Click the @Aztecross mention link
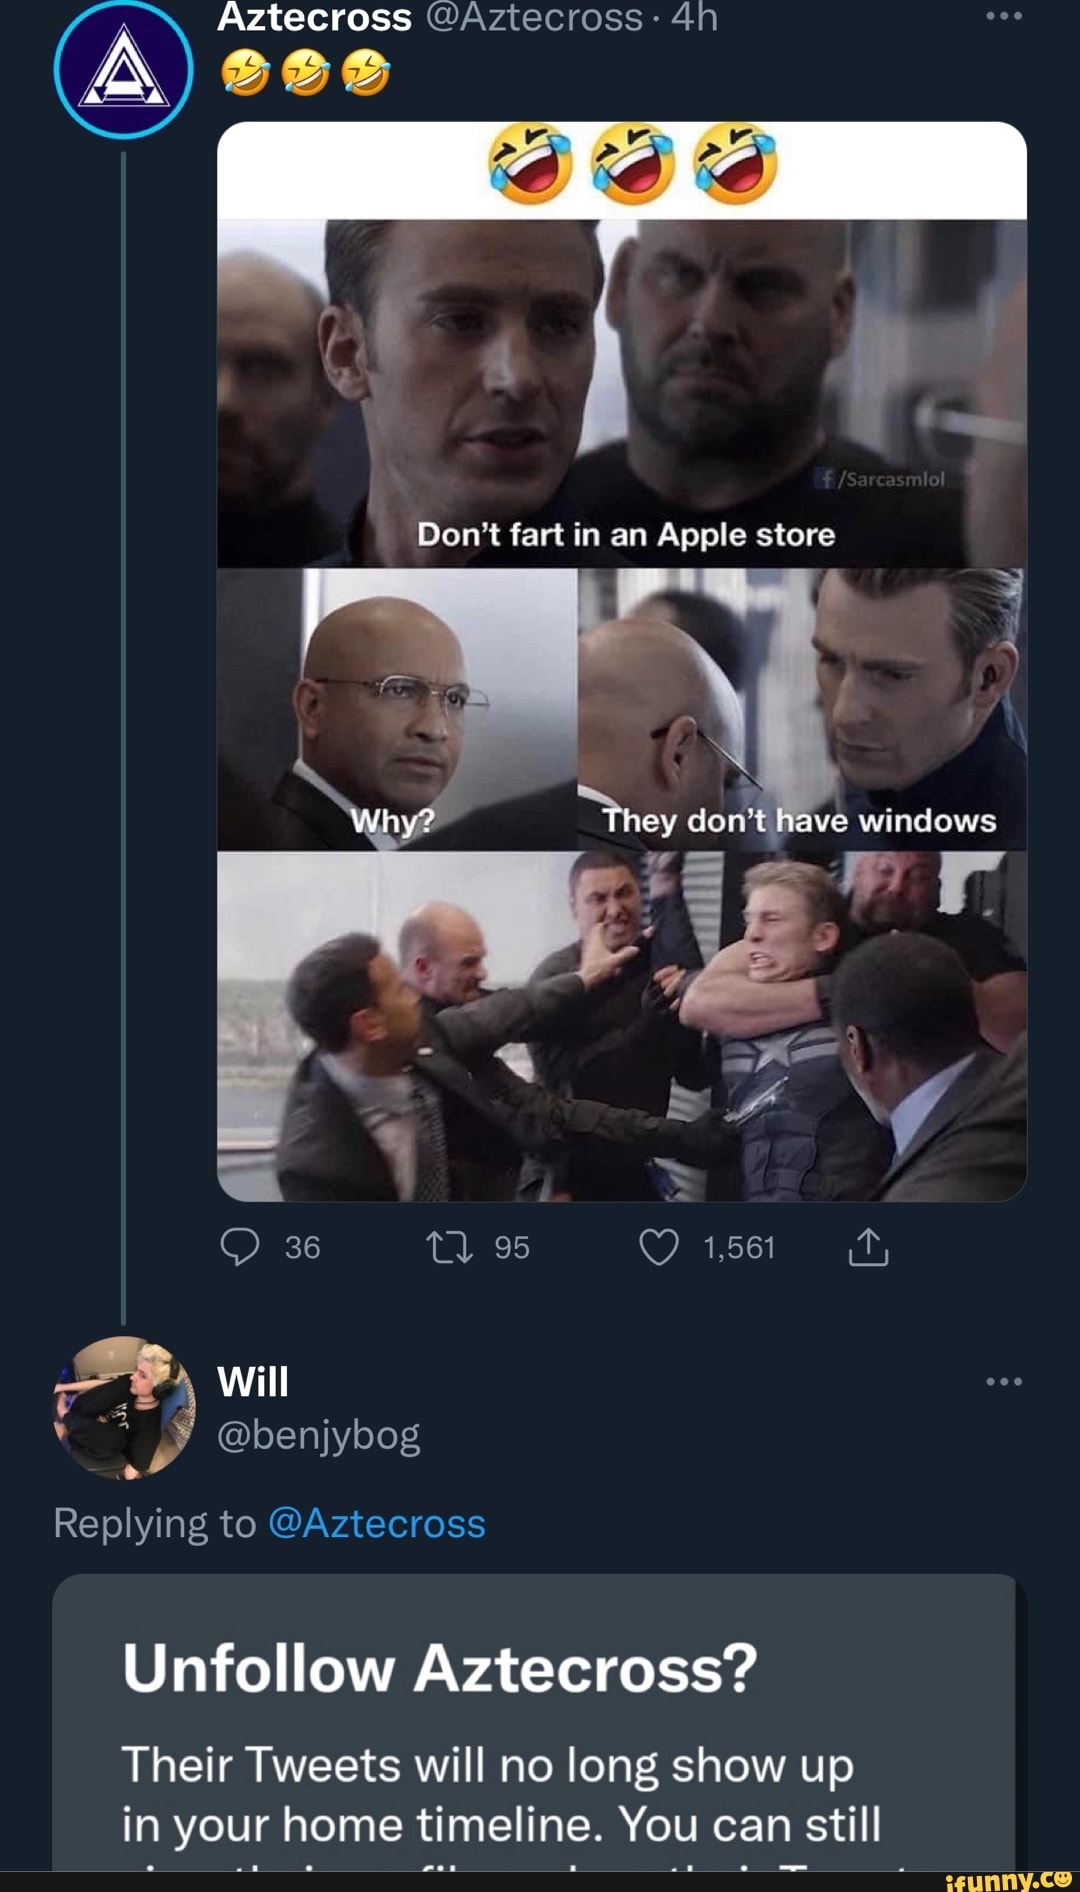 tap(377, 1523)
